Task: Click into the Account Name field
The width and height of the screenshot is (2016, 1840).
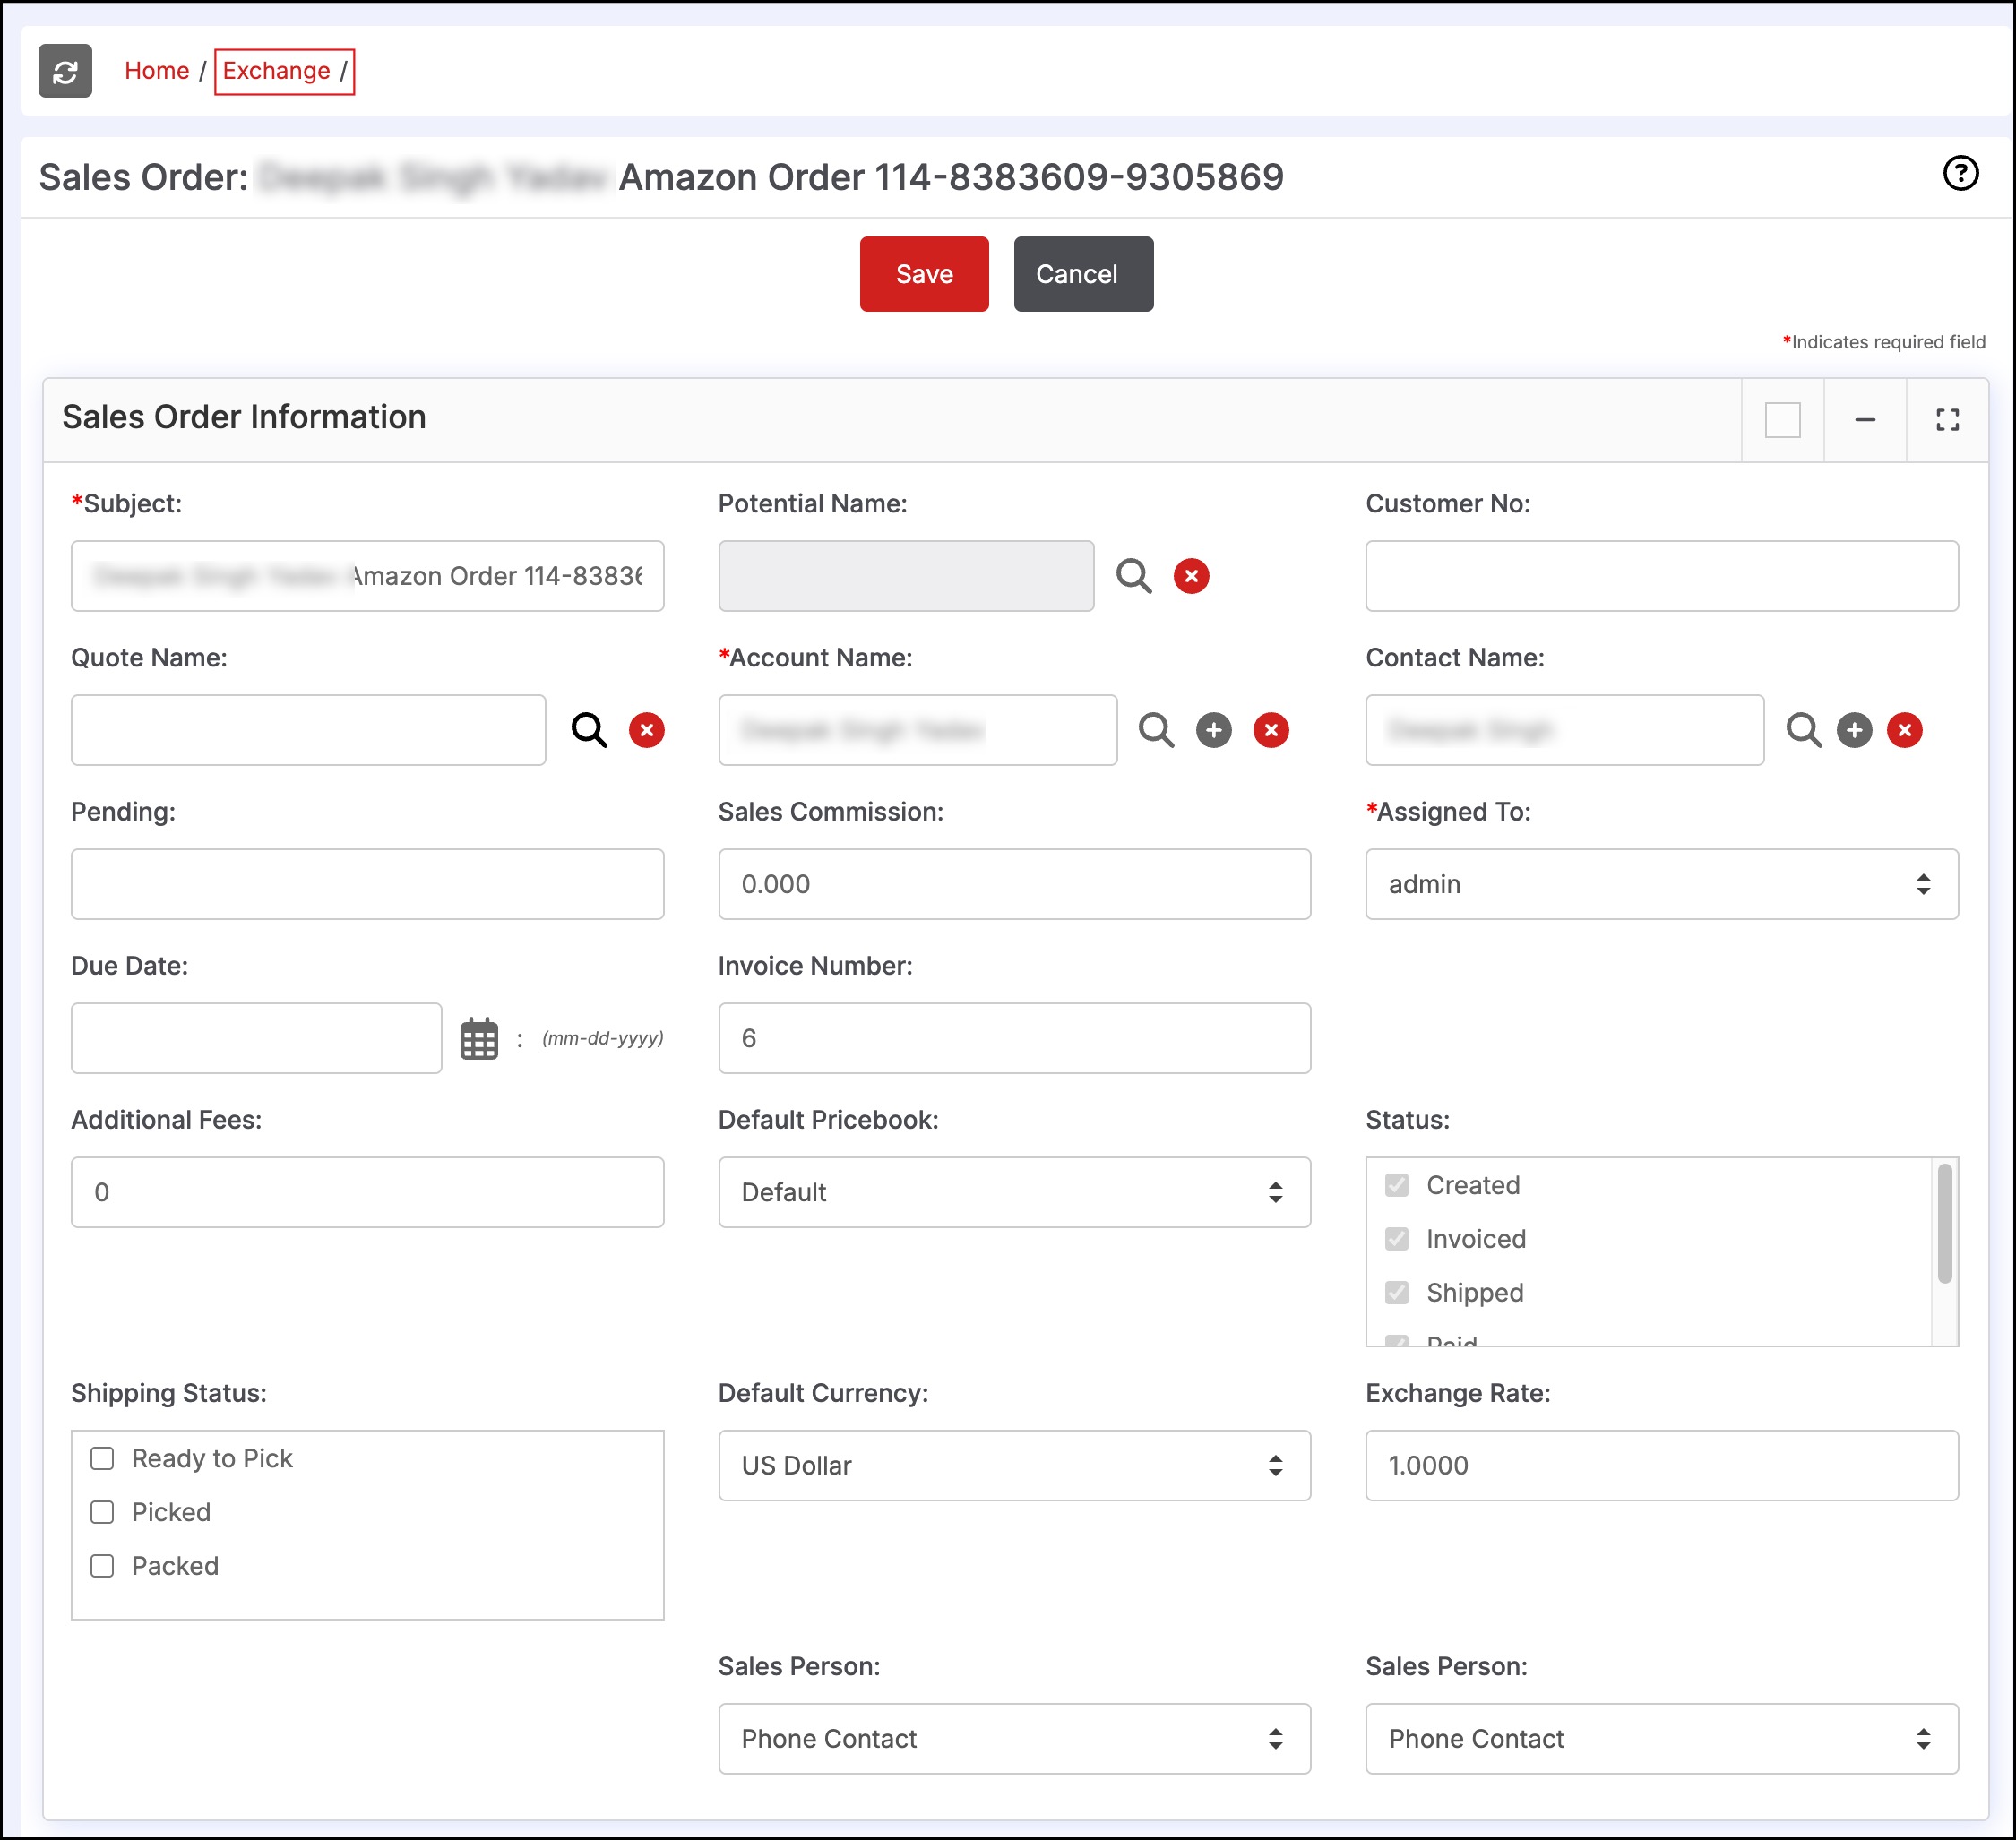Action: [x=917, y=730]
